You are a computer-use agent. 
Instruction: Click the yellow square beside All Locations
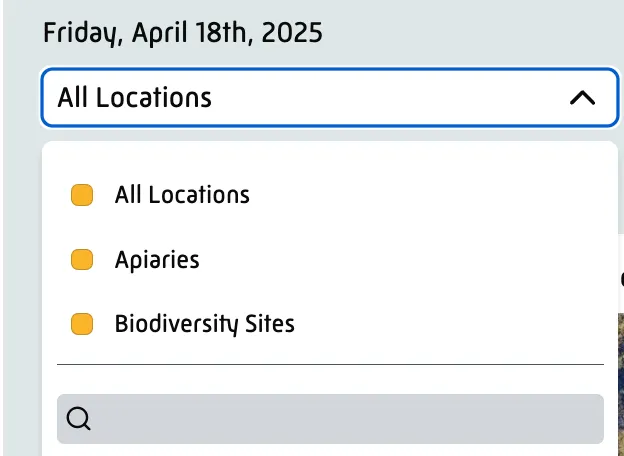[x=82, y=195]
